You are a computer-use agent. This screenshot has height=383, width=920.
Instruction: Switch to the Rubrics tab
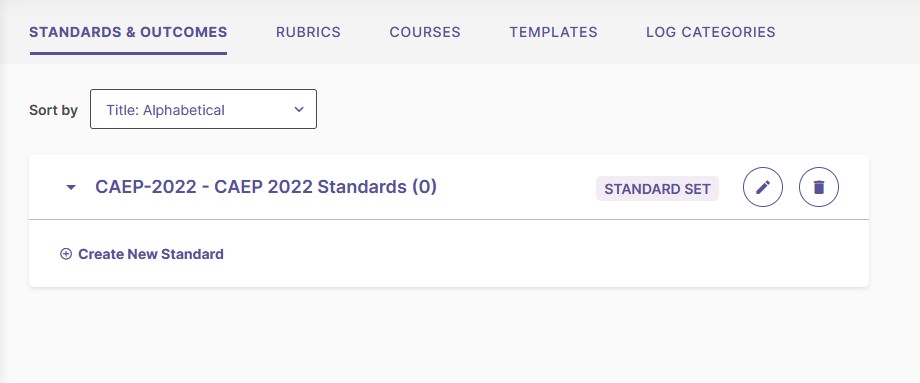pyautogui.click(x=308, y=32)
